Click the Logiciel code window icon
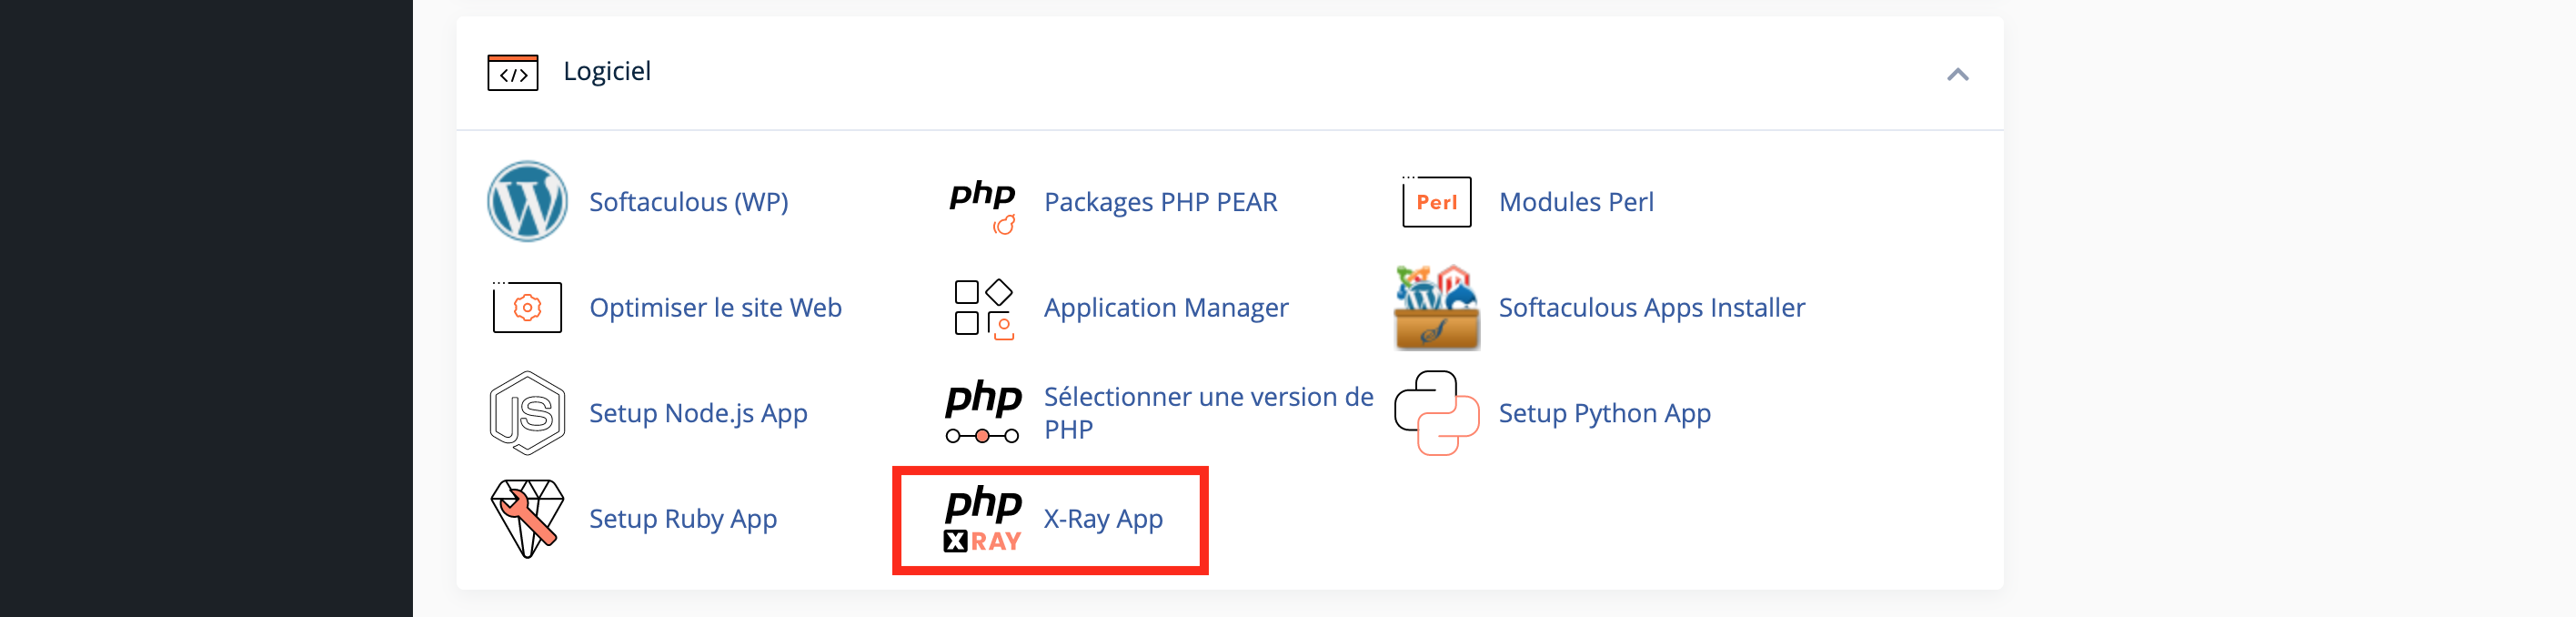 point(512,73)
